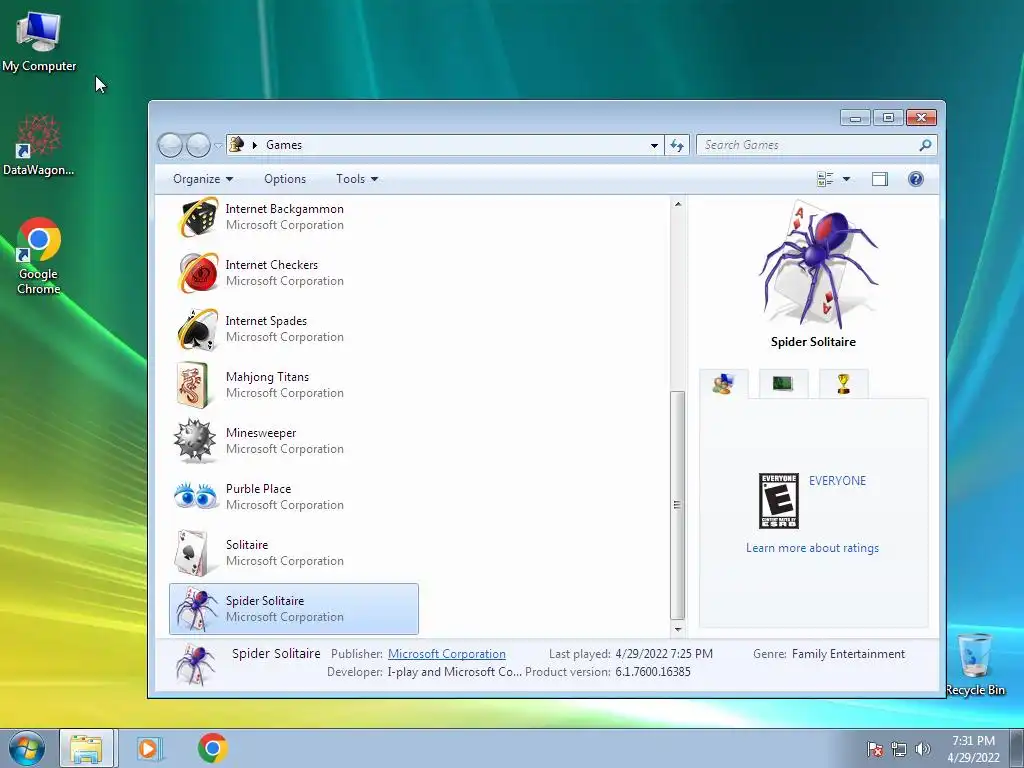Screen dimensions: 1024x768
Task: Click the Windows Explorer taskbar button
Action: point(87,748)
